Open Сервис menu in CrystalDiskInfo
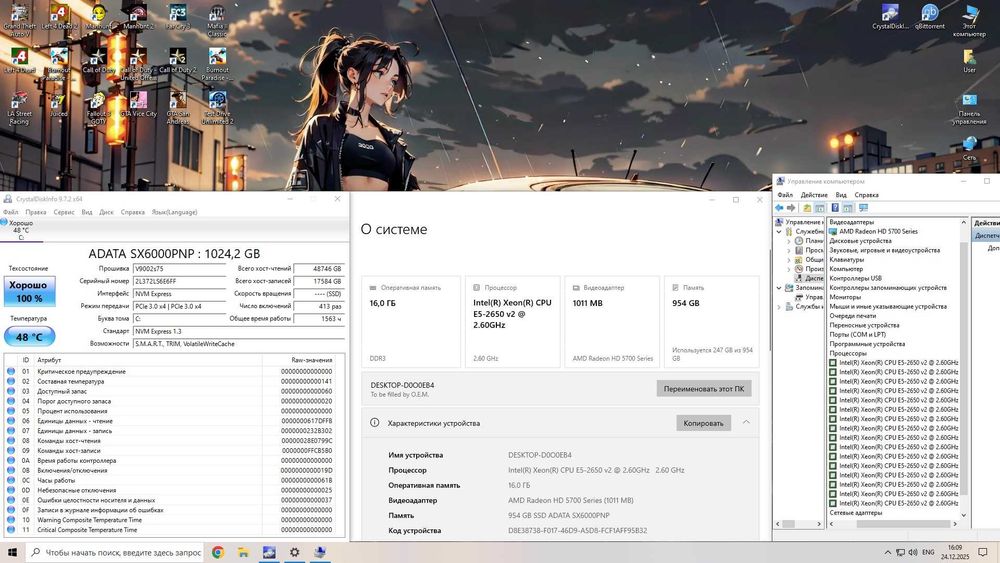This screenshot has width=1000, height=563. pos(64,212)
